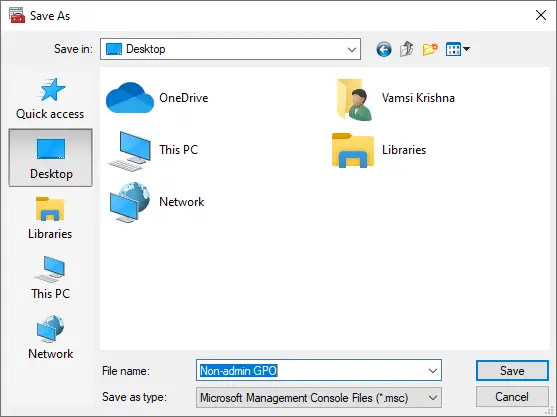Select the Libraries folder icon in file list
This screenshot has height=417, width=557.
tap(353, 150)
